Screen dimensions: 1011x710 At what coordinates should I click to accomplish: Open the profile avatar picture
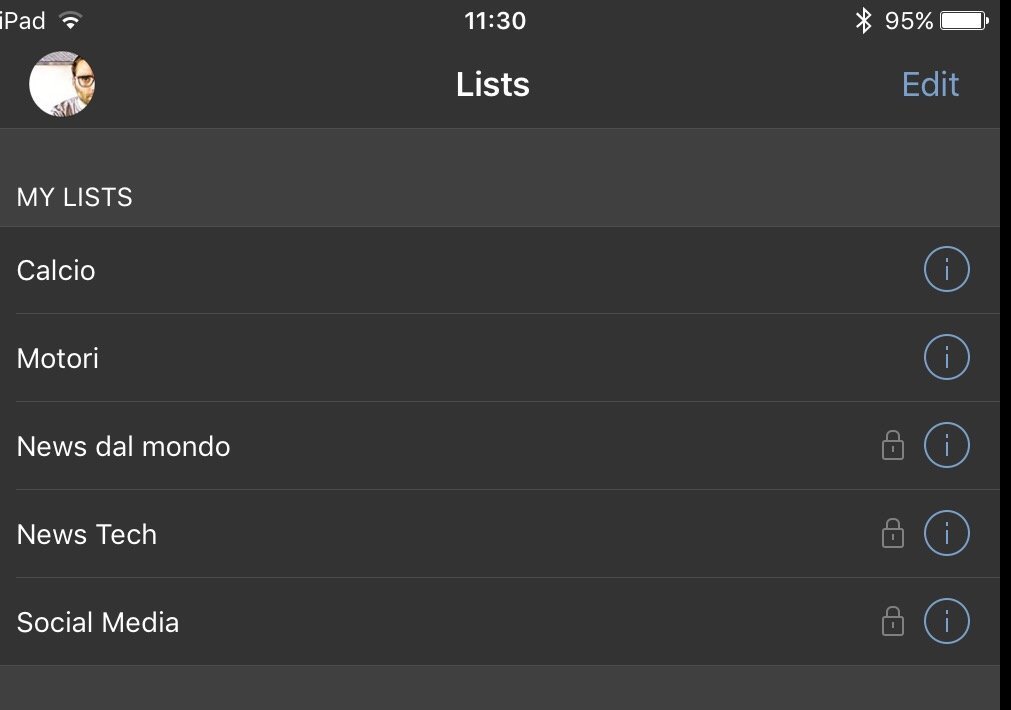coord(62,84)
